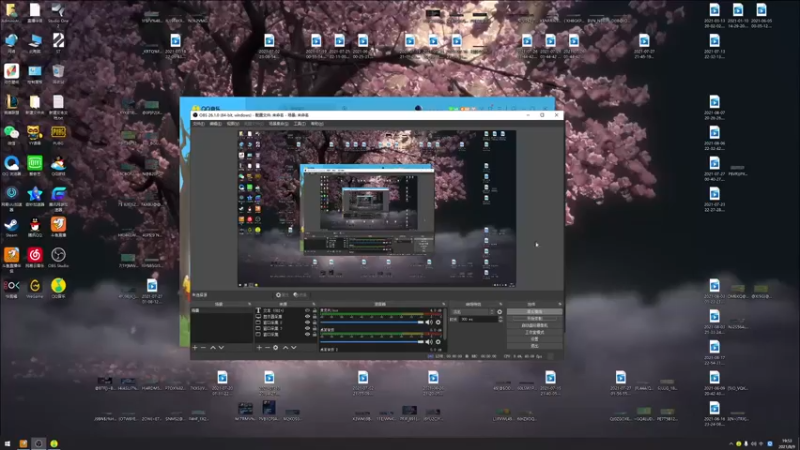Open the Help menu in OBS
The height and width of the screenshot is (450, 800).
coord(317,123)
